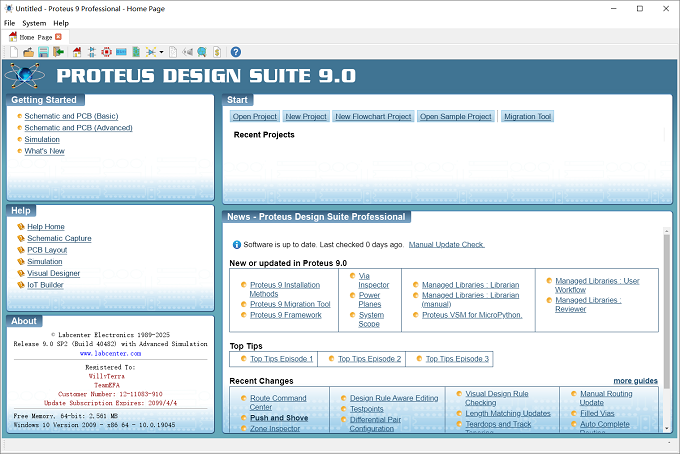Open the Push and Shove link

click(x=279, y=418)
